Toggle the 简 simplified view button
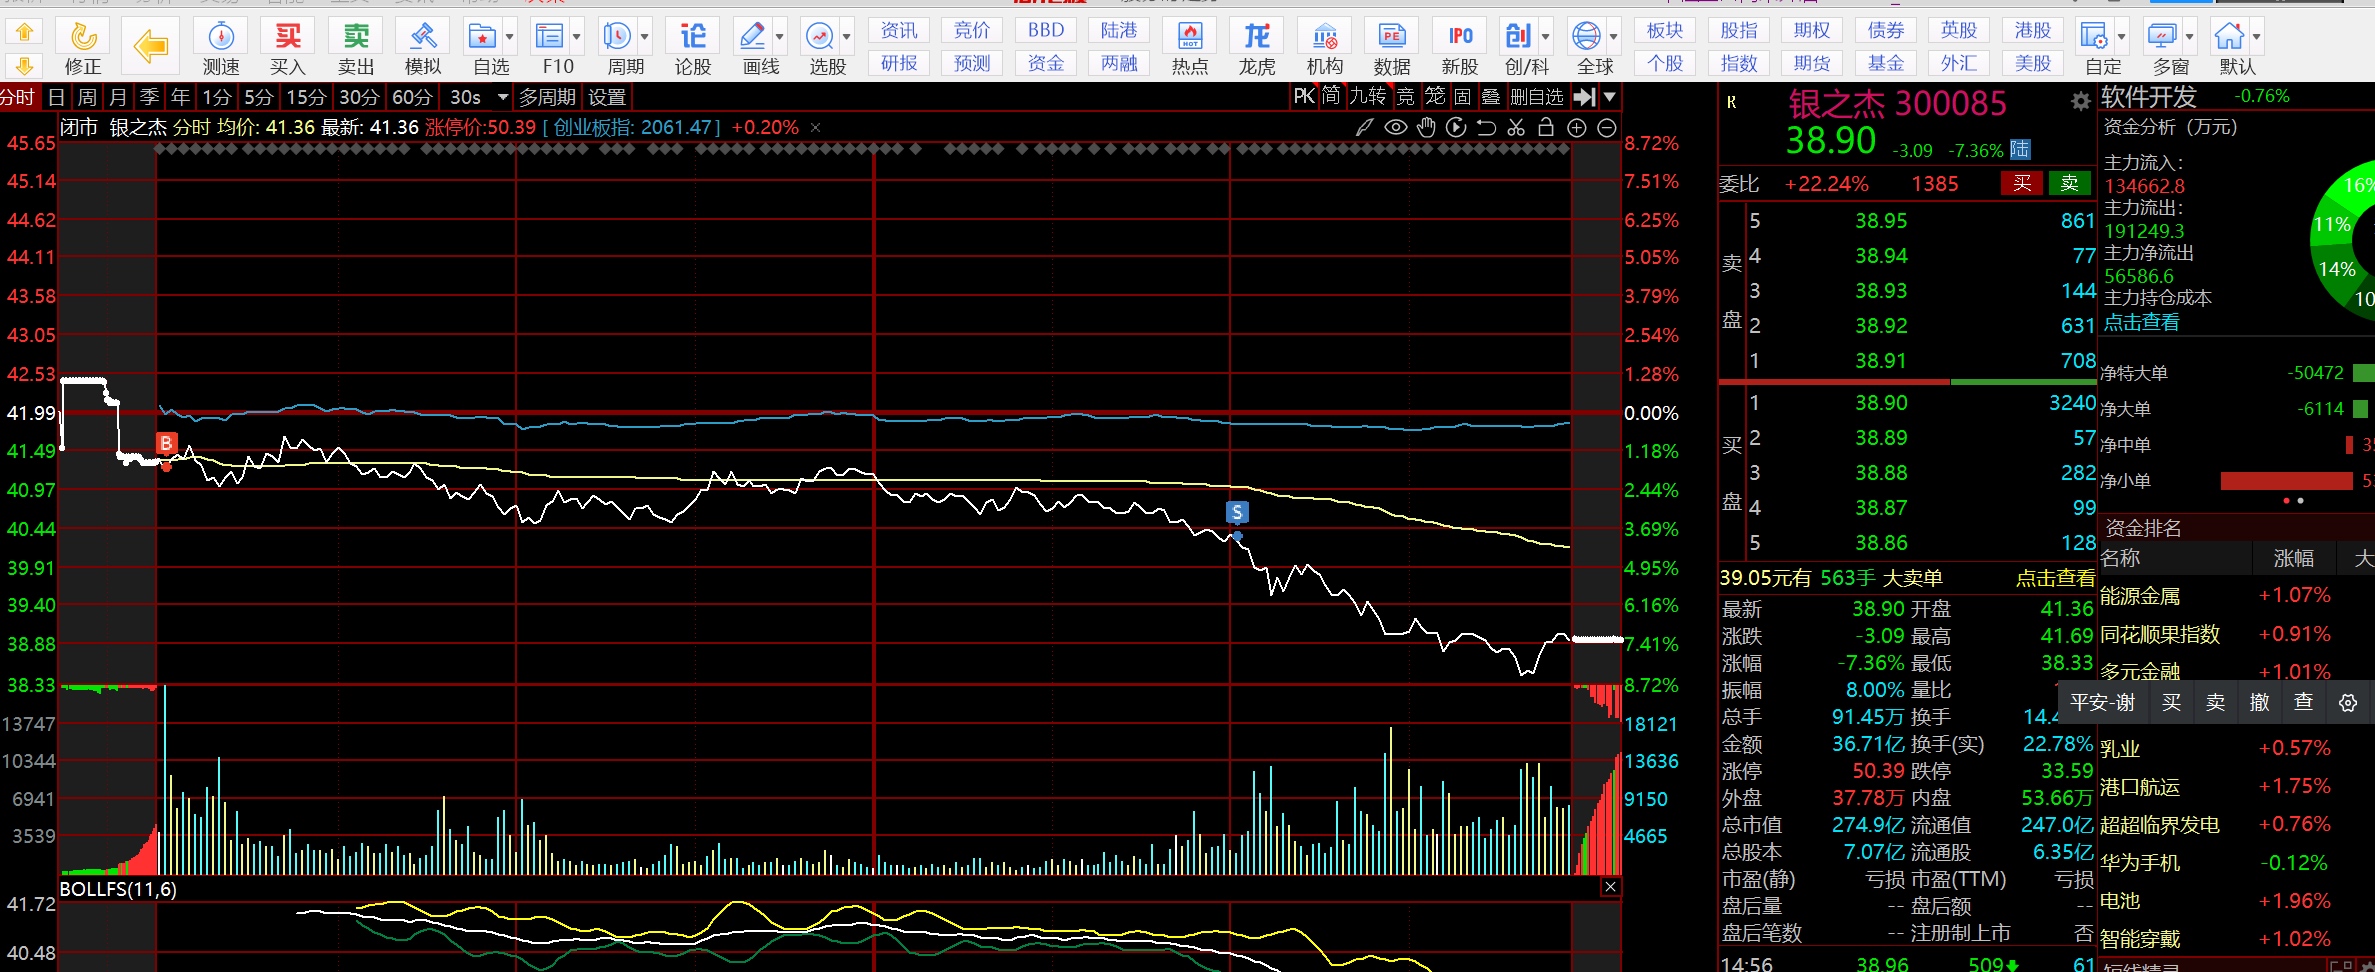The width and height of the screenshot is (2375, 972). (x=1331, y=96)
